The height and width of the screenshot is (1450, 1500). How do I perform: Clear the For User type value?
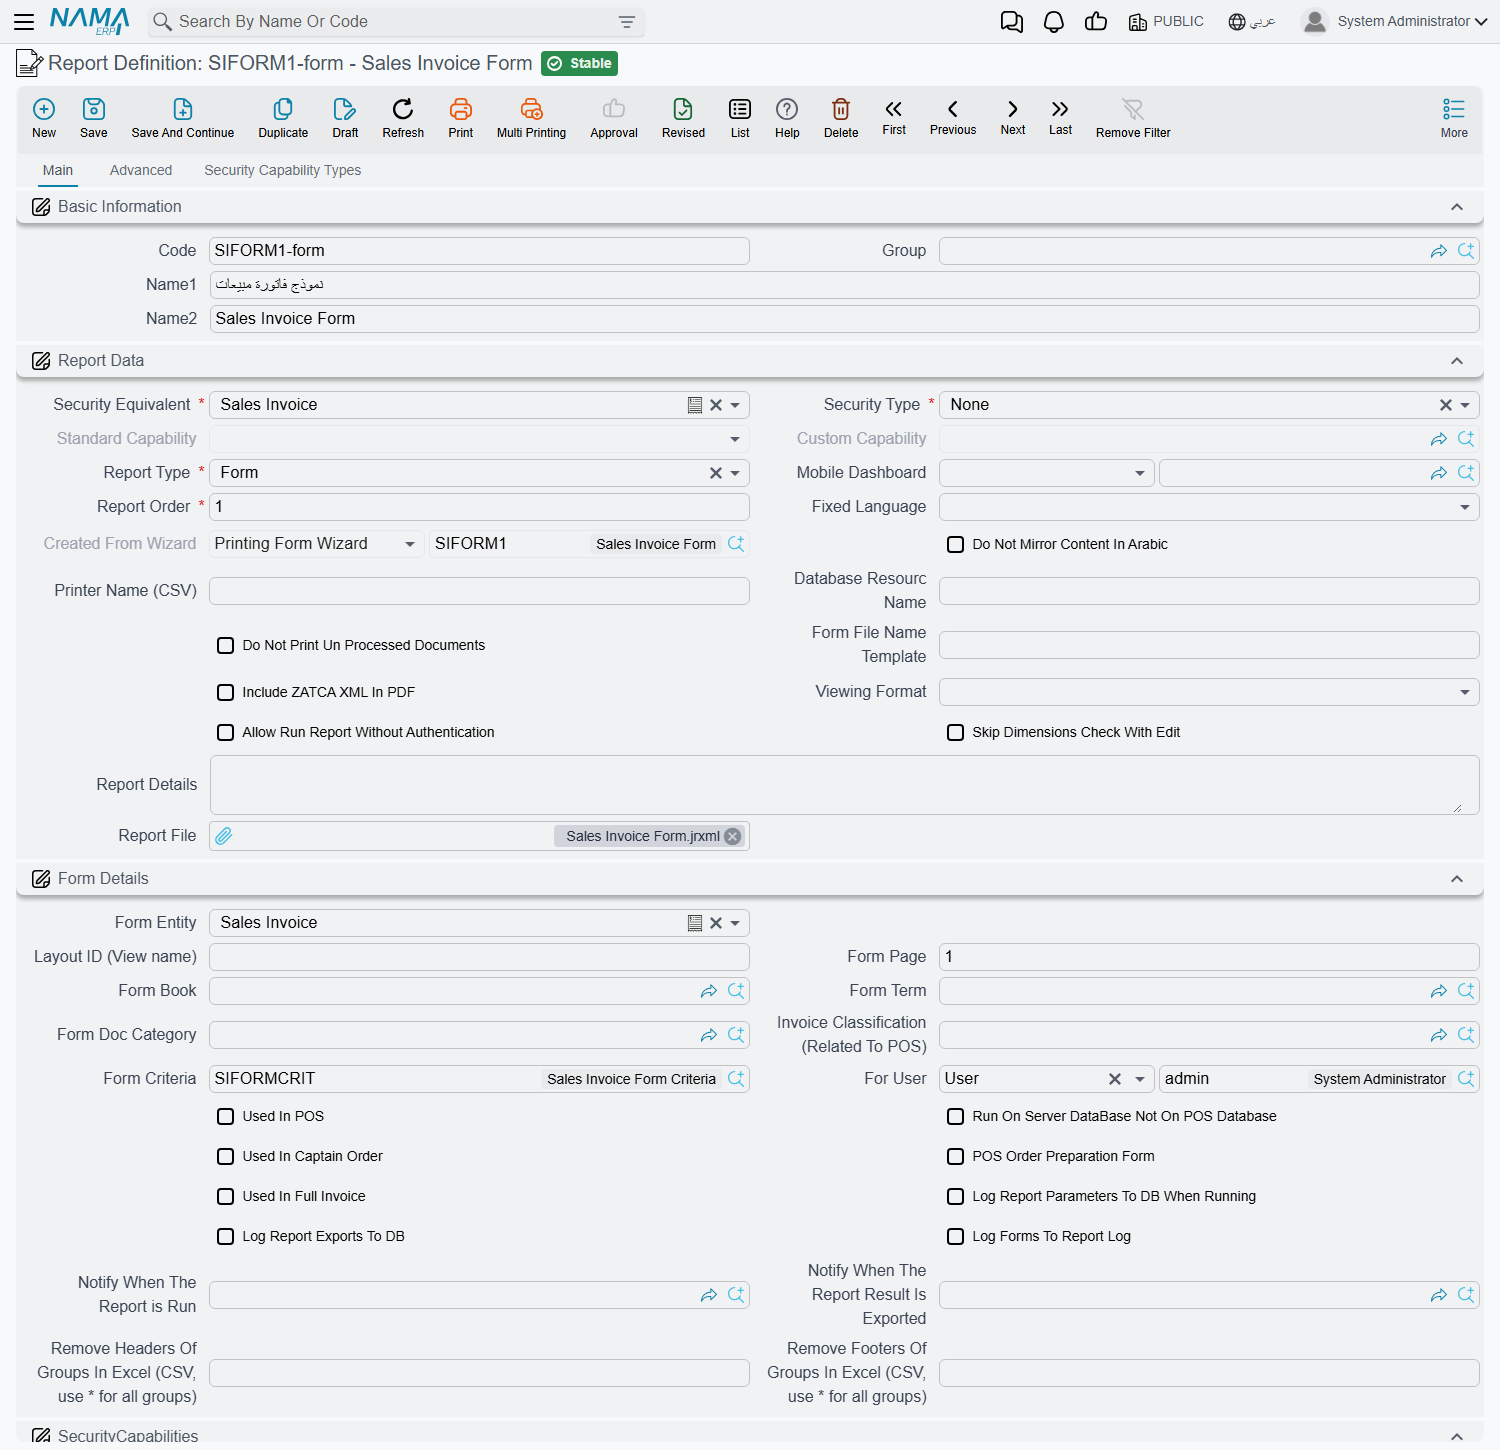tap(1115, 1079)
